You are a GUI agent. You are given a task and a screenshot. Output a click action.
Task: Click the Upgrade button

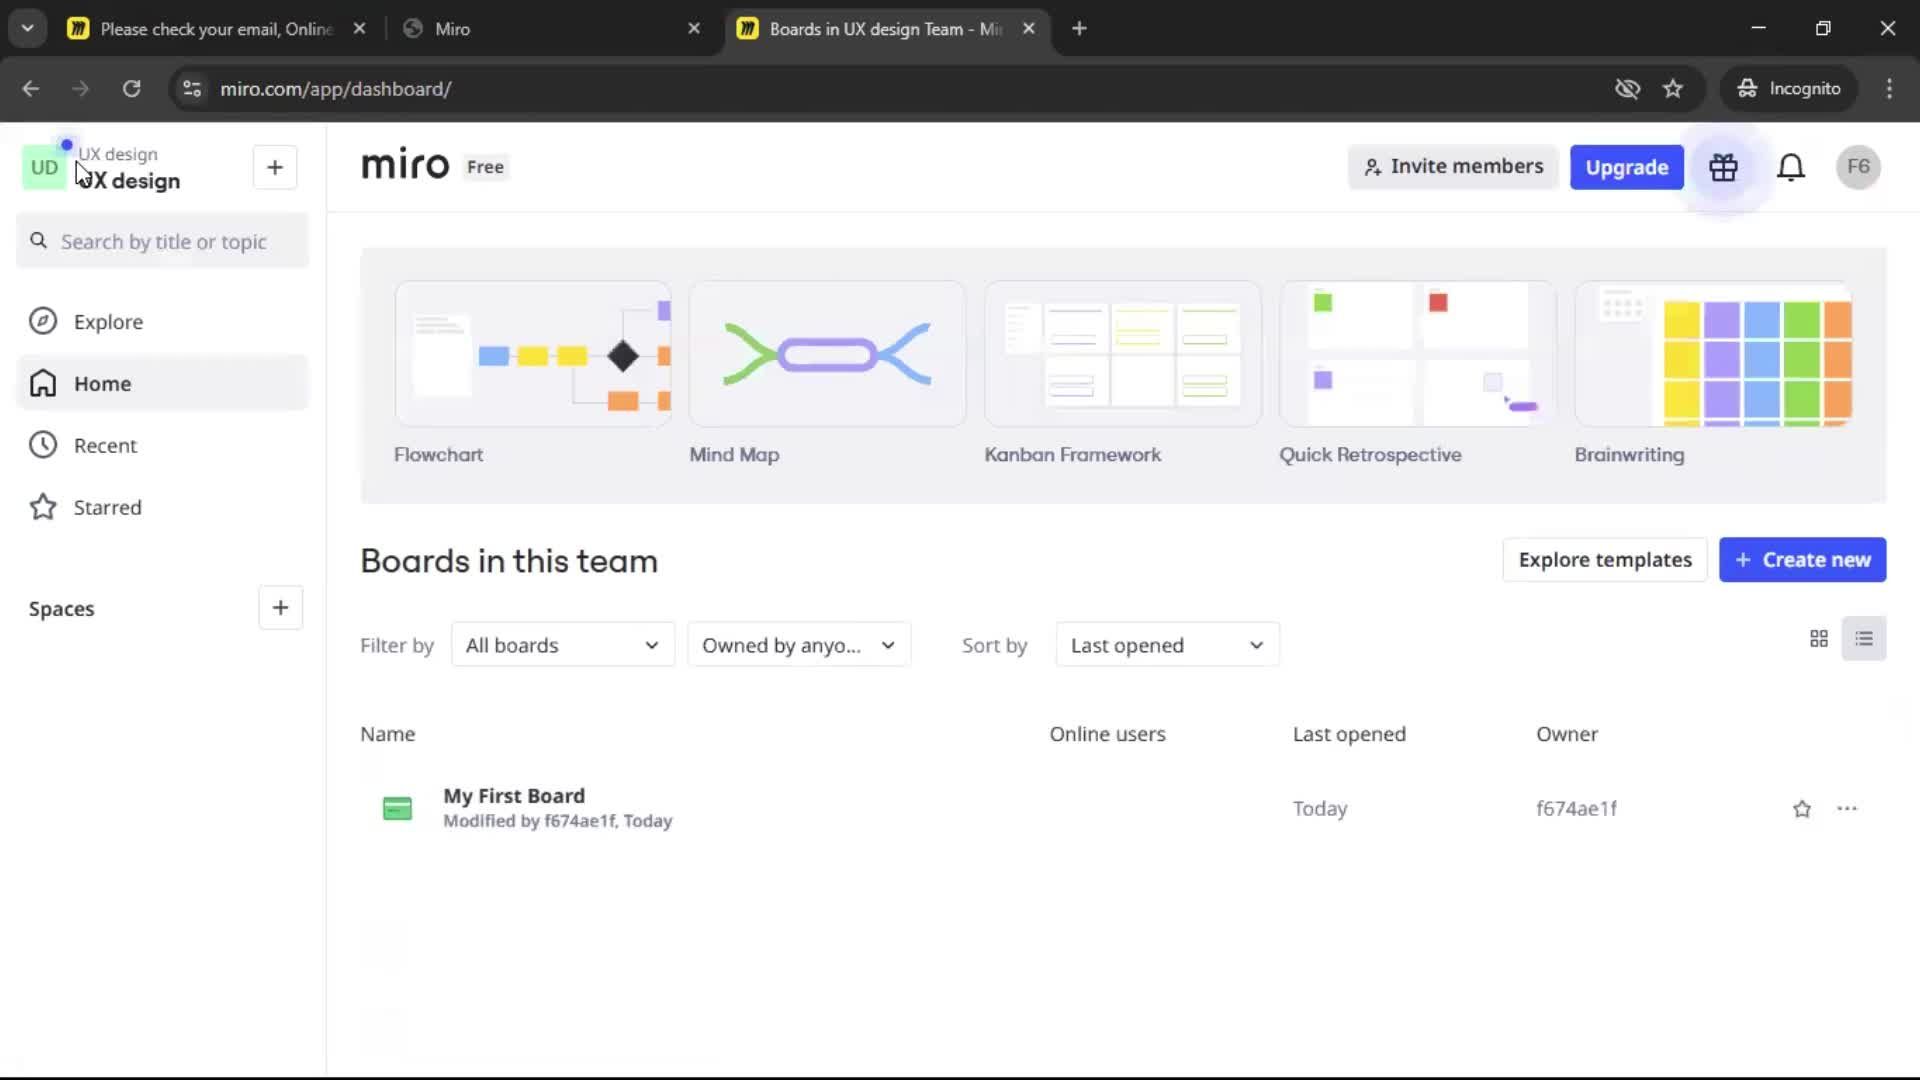tap(1627, 167)
